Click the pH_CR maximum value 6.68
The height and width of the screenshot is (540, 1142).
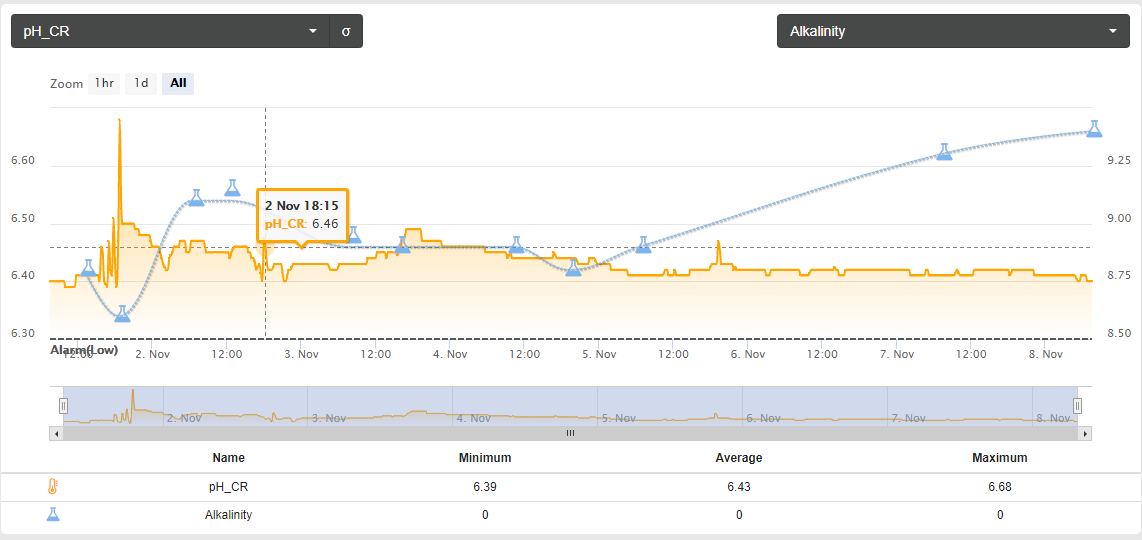1000,488
